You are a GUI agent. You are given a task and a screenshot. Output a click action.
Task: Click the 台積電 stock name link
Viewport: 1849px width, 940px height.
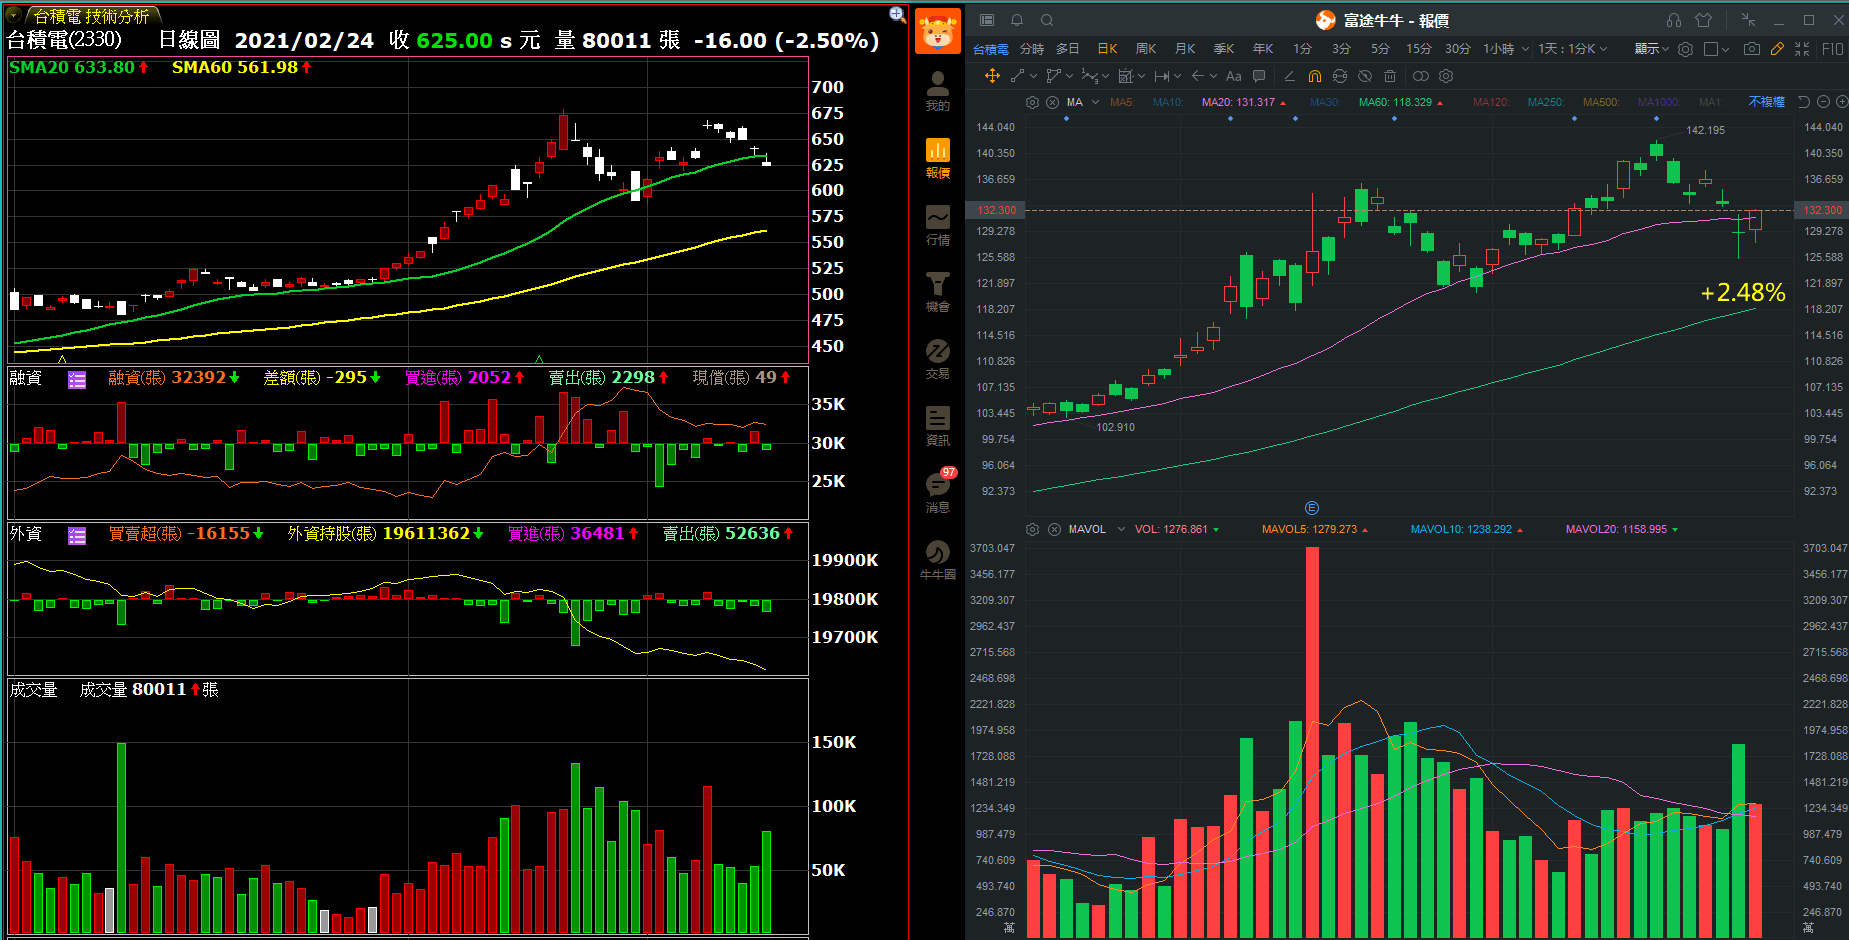click(x=990, y=48)
